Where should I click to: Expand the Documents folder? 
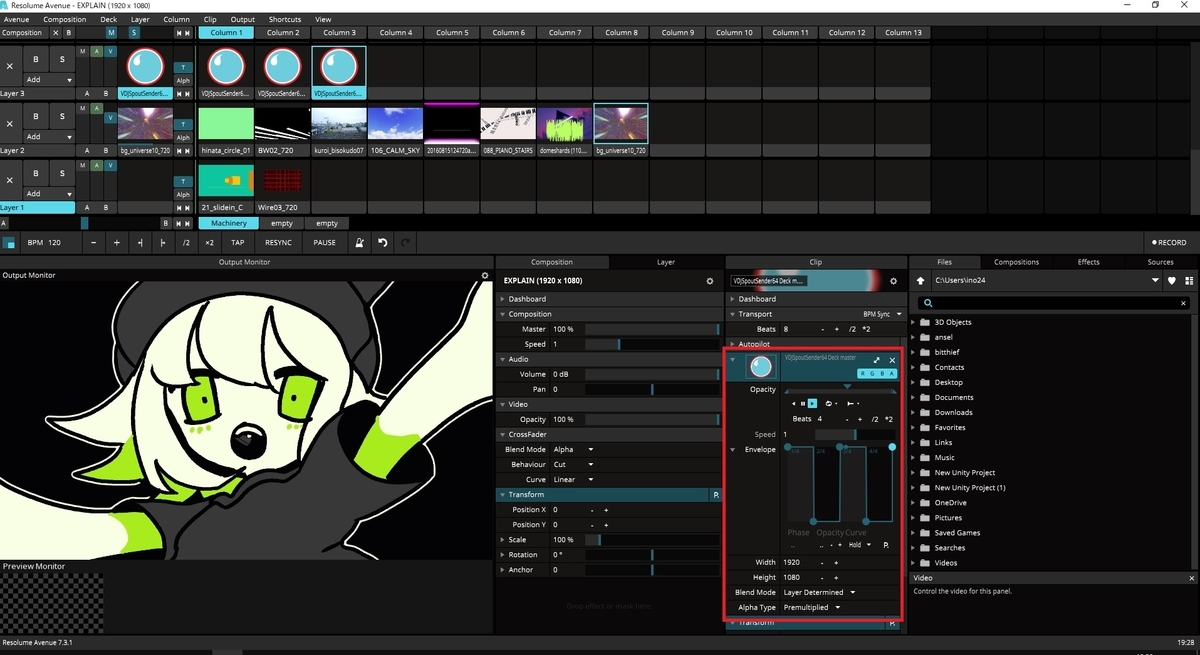pos(915,397)
